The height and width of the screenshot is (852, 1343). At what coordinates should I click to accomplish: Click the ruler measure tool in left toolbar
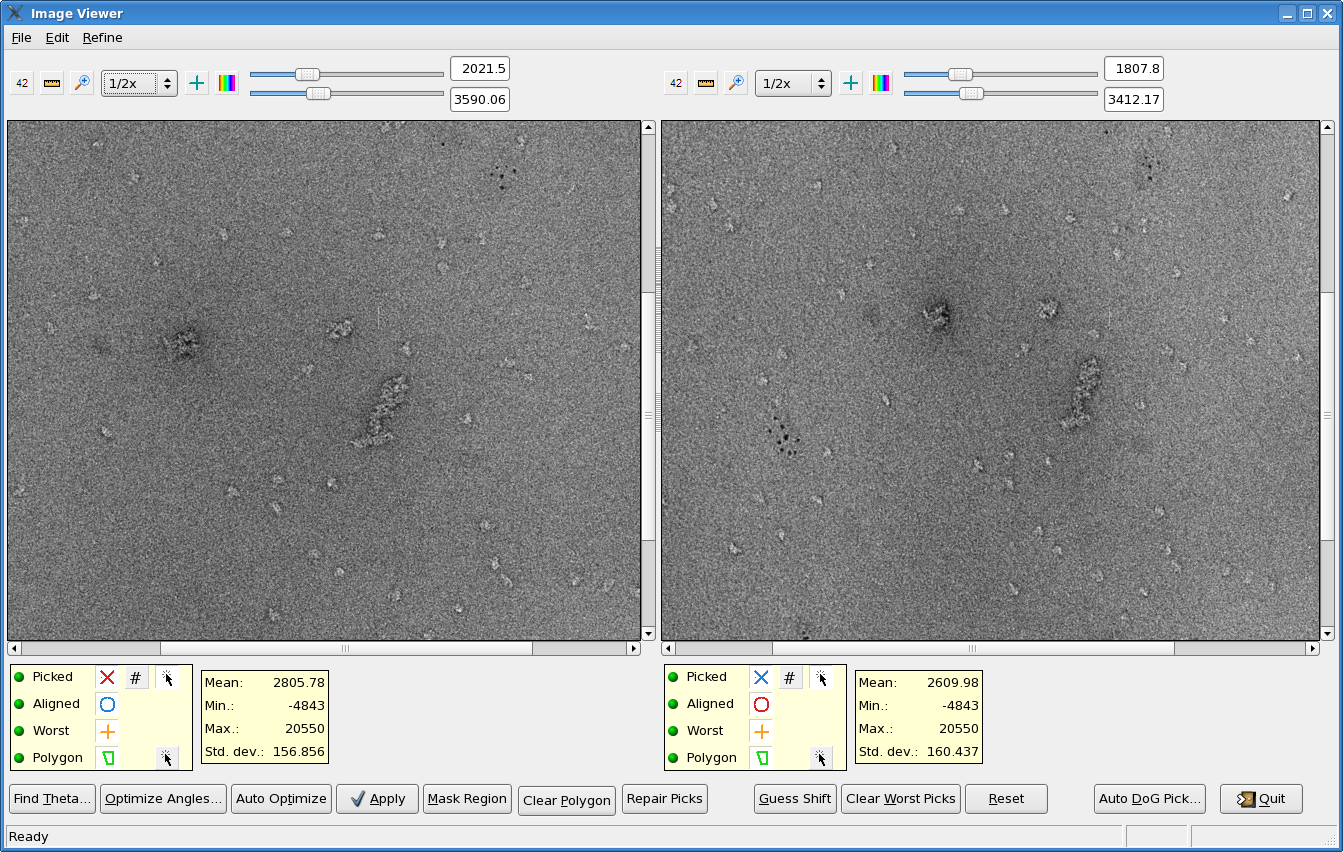coord(52,83)
